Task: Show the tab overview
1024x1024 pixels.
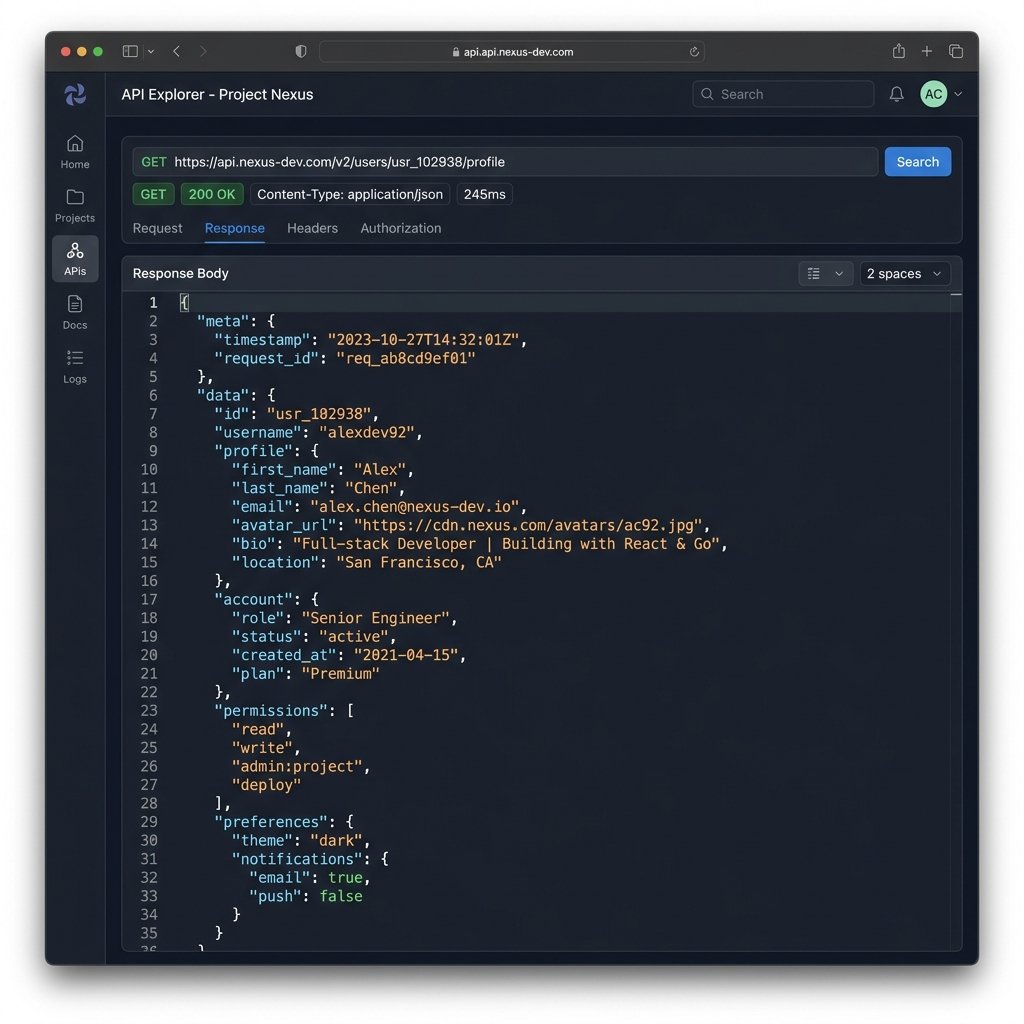Action: (955, 51)
